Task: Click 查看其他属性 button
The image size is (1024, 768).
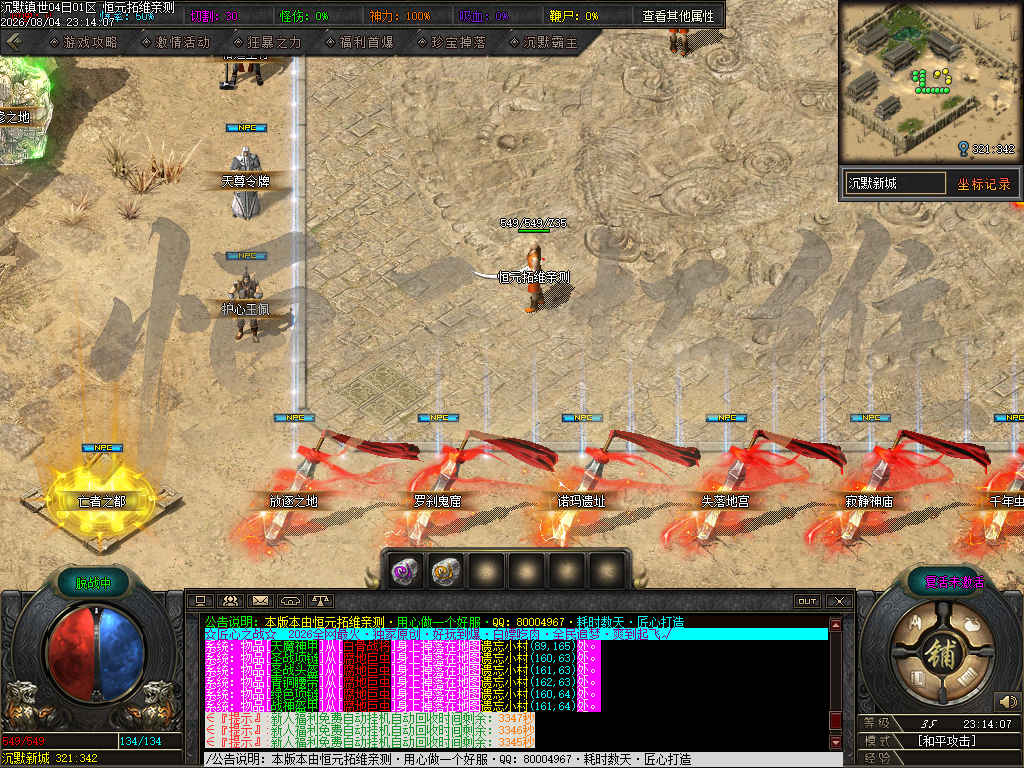Action: 678,16
